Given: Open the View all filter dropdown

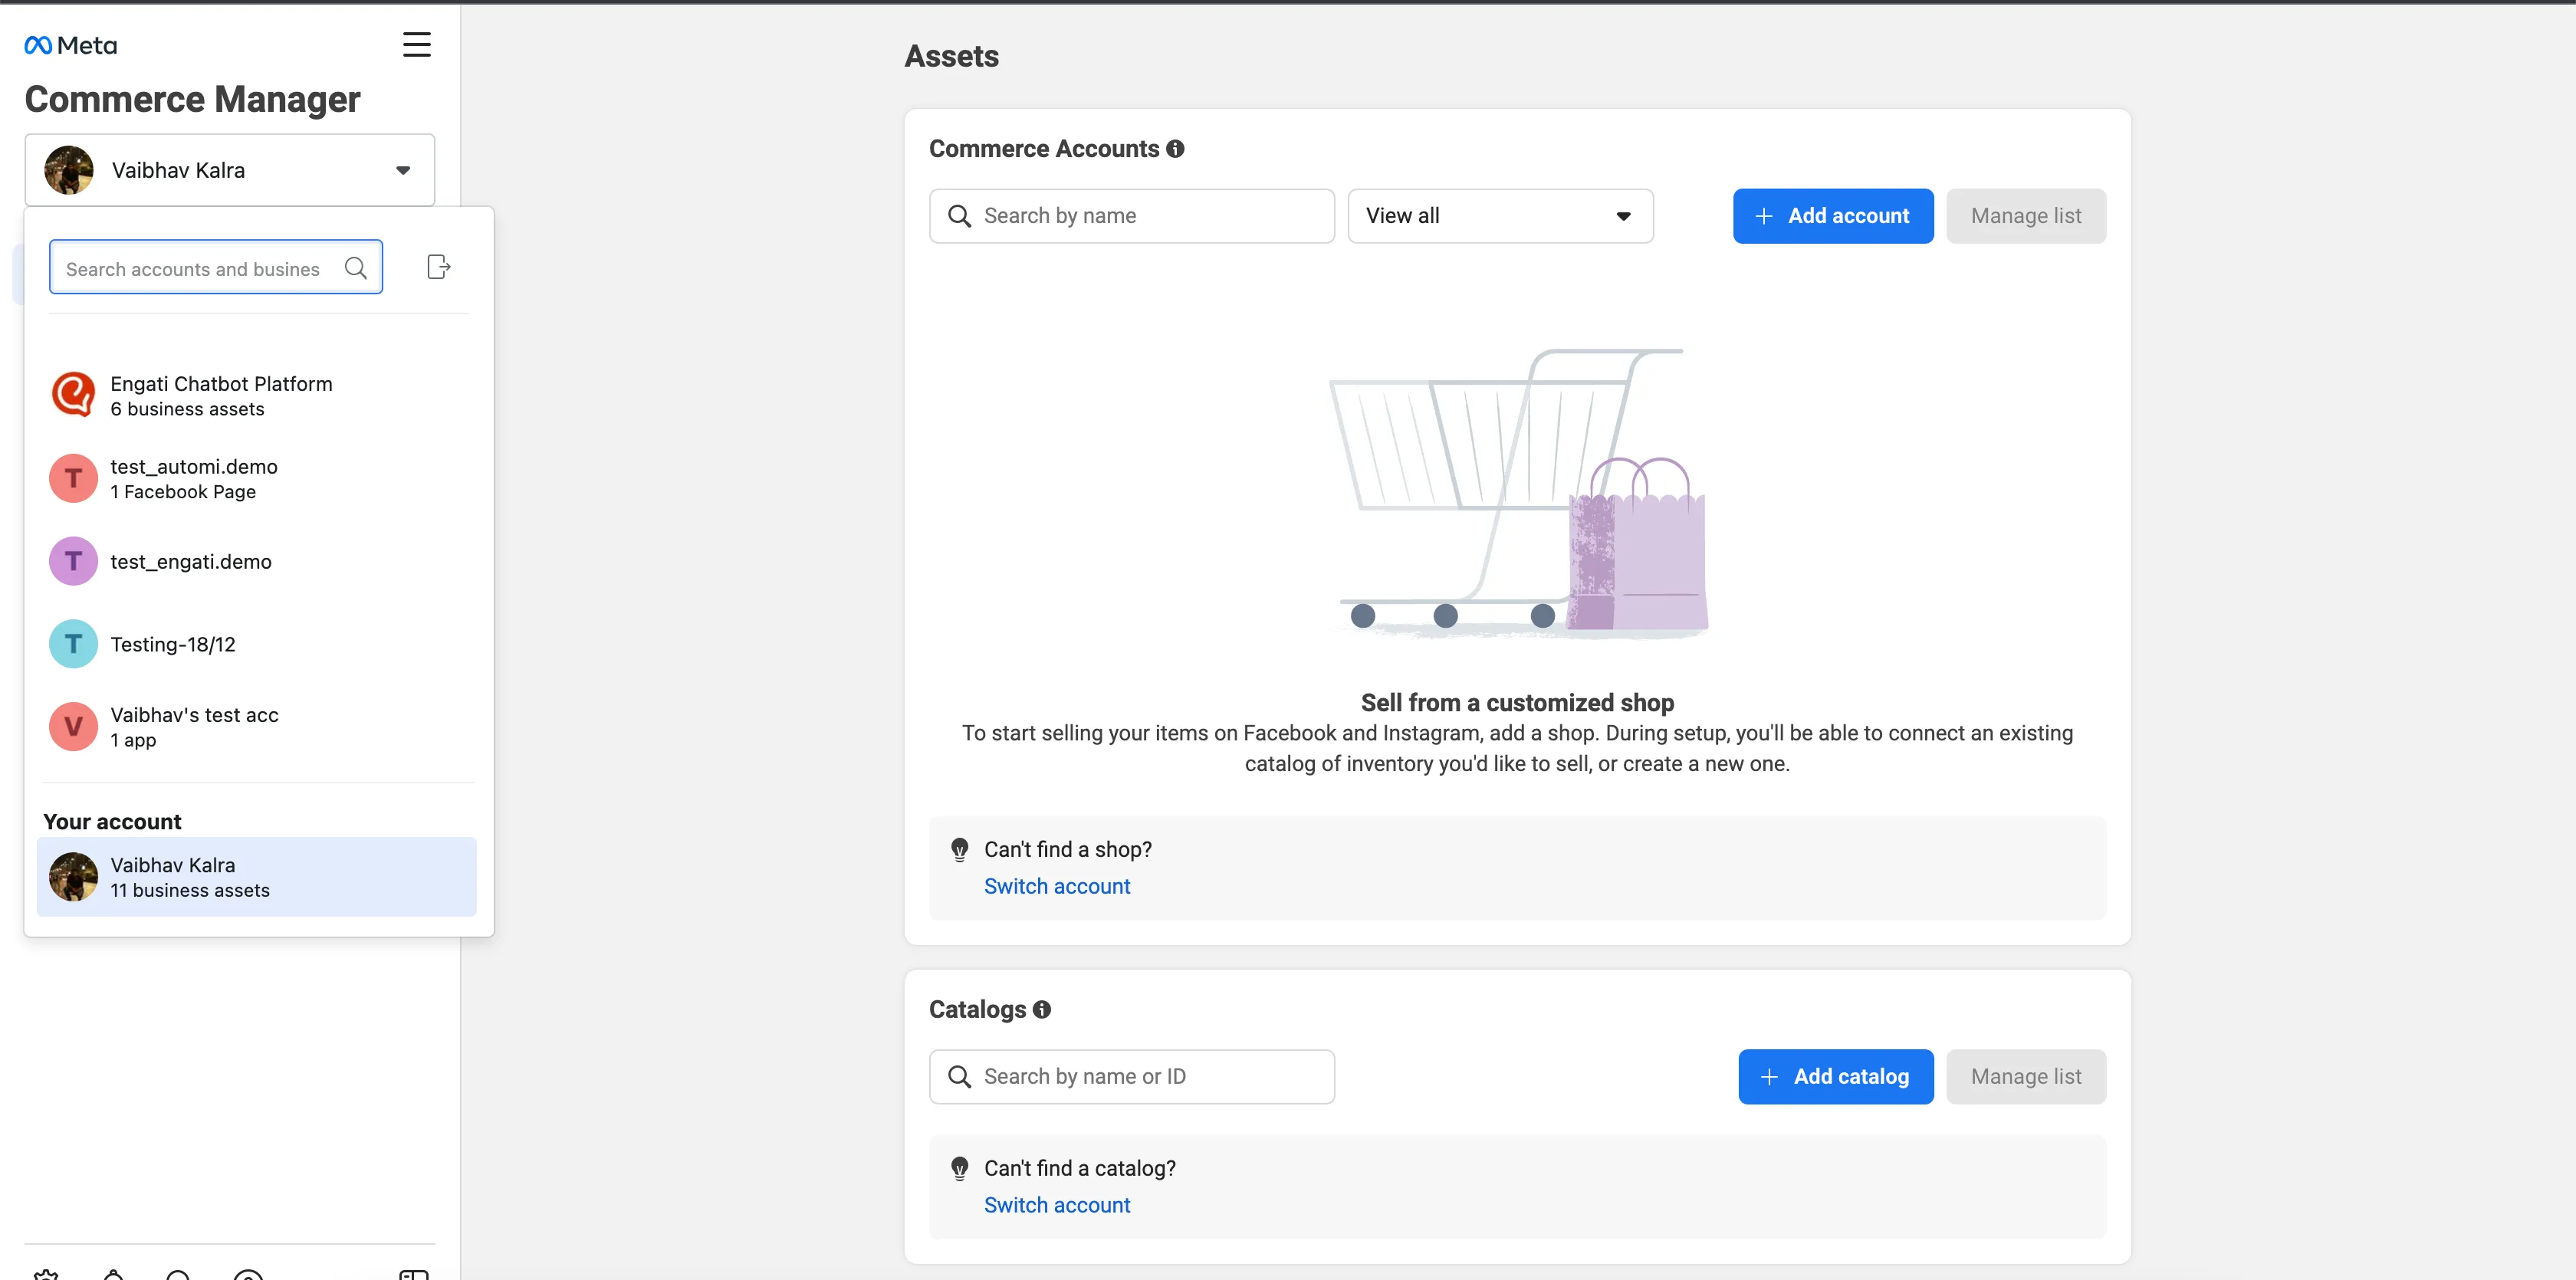Looking at the screenshot, I should point(1500,216).
